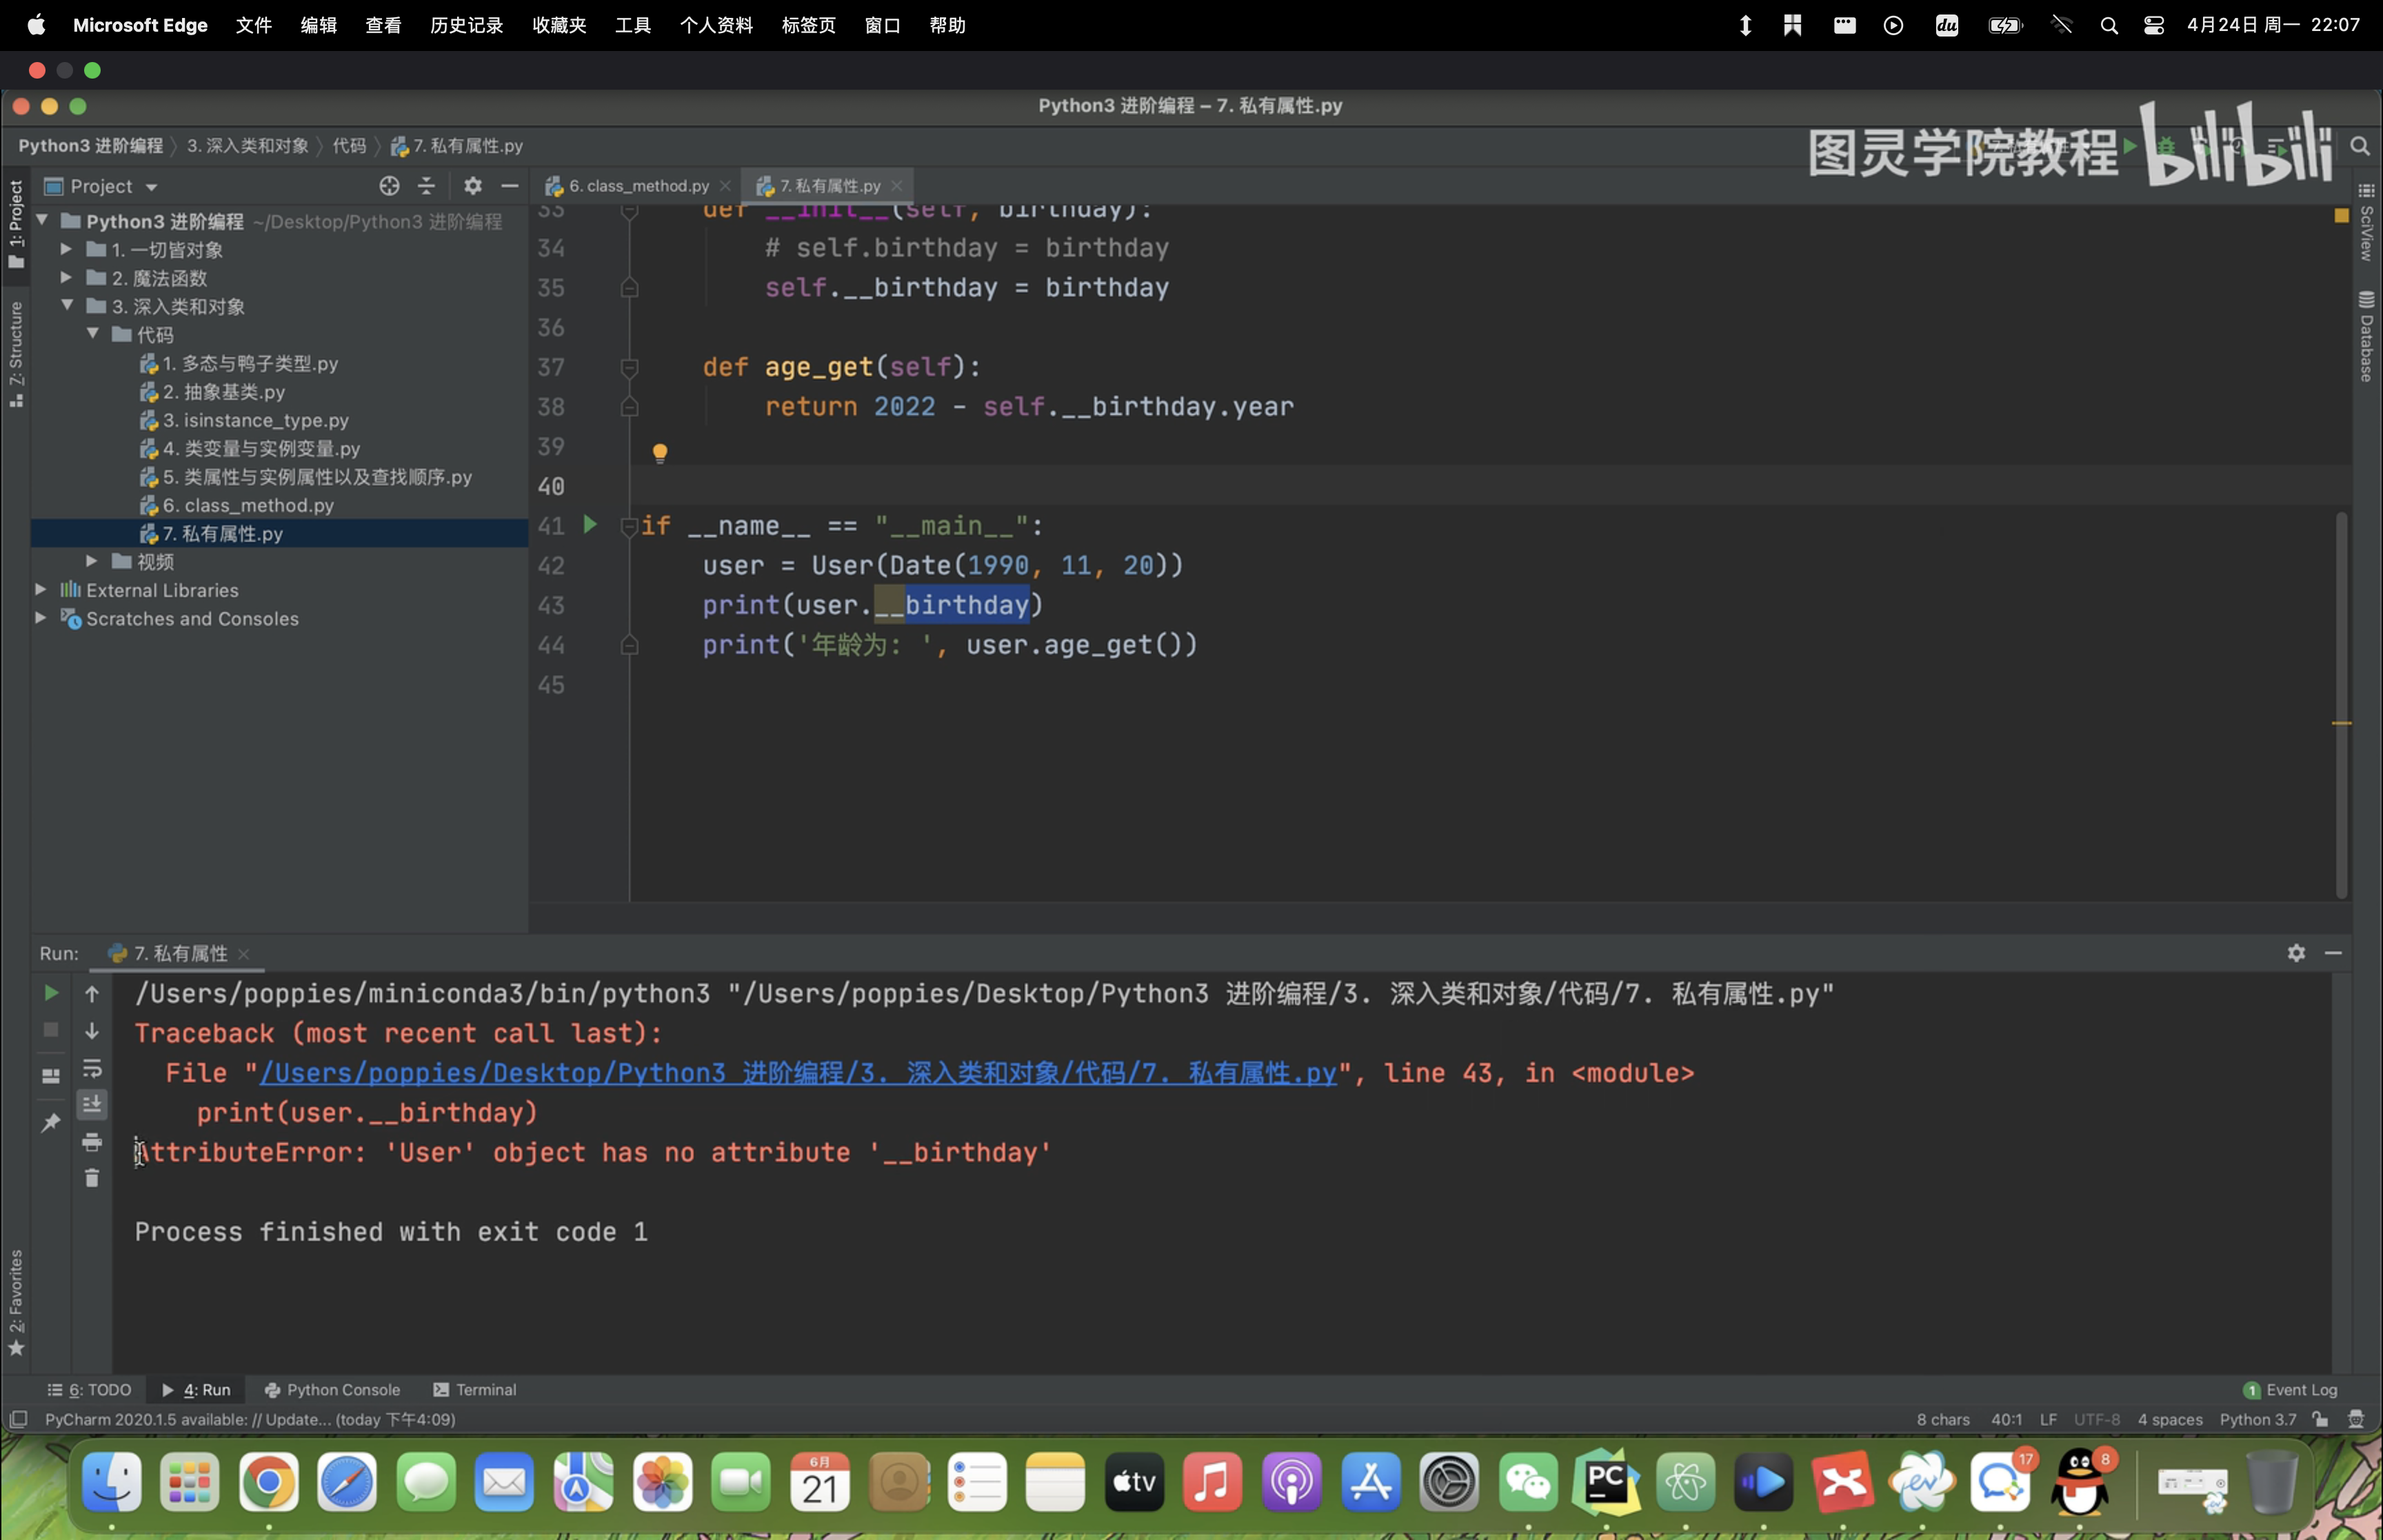
Task: Fold the if __name__ block at line 41
Action: pyautogui.click(x=629, y=526)
